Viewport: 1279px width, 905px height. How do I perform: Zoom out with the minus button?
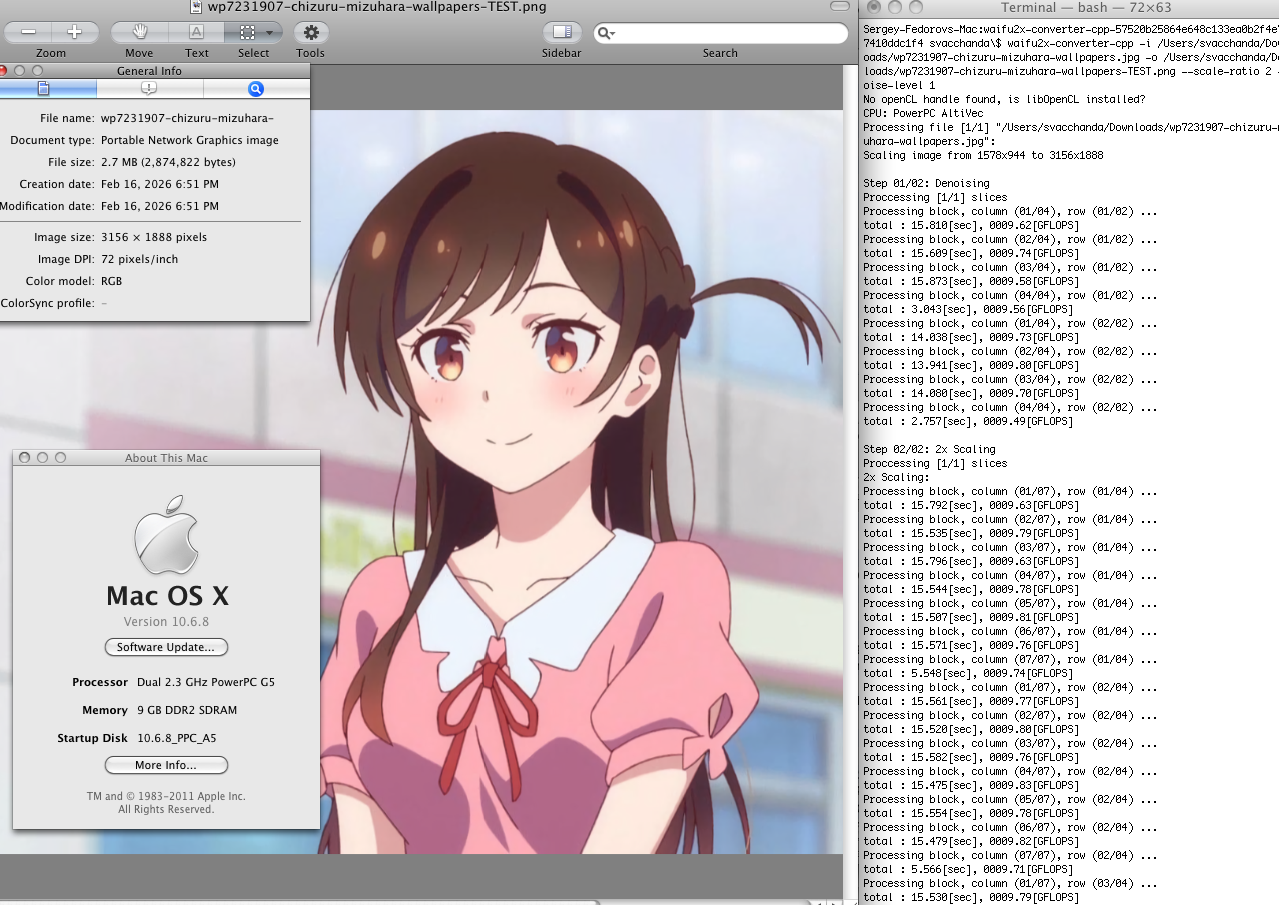pyautogui.click(x=28, y=32)
